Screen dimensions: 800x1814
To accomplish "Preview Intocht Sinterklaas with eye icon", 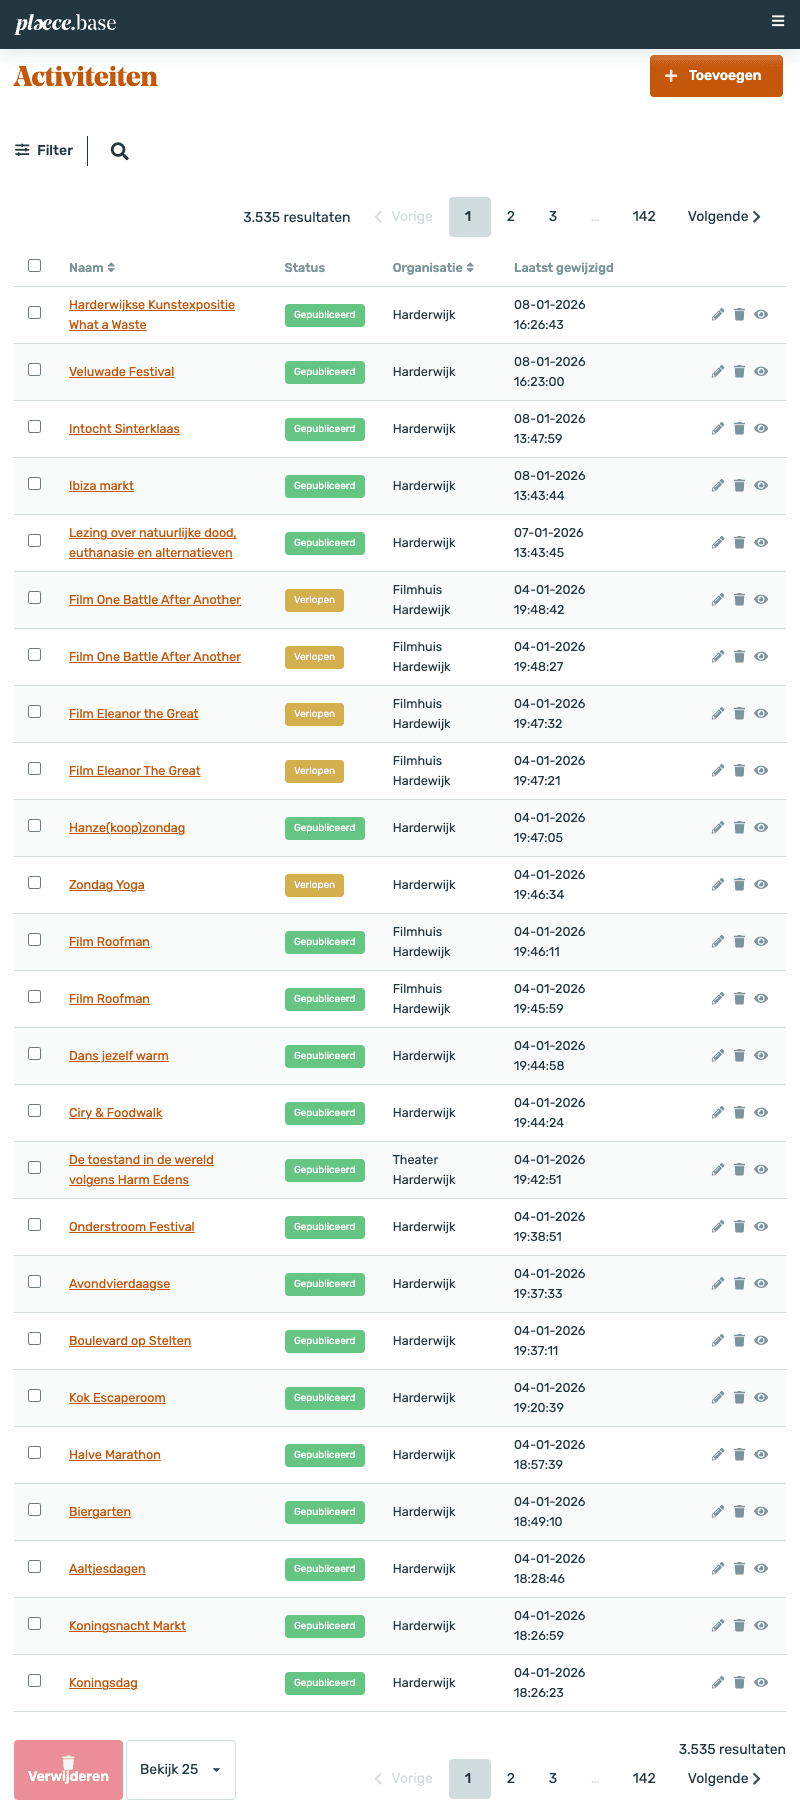I will pos(761,428).
